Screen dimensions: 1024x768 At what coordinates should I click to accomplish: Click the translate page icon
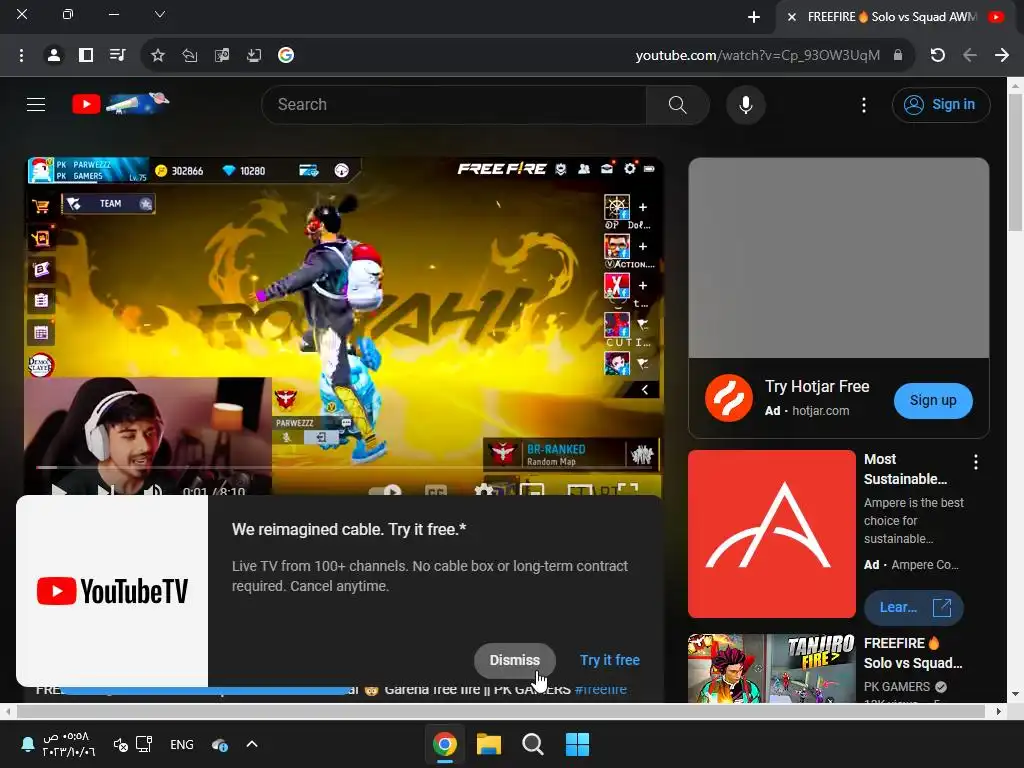[x=222, y=56]
